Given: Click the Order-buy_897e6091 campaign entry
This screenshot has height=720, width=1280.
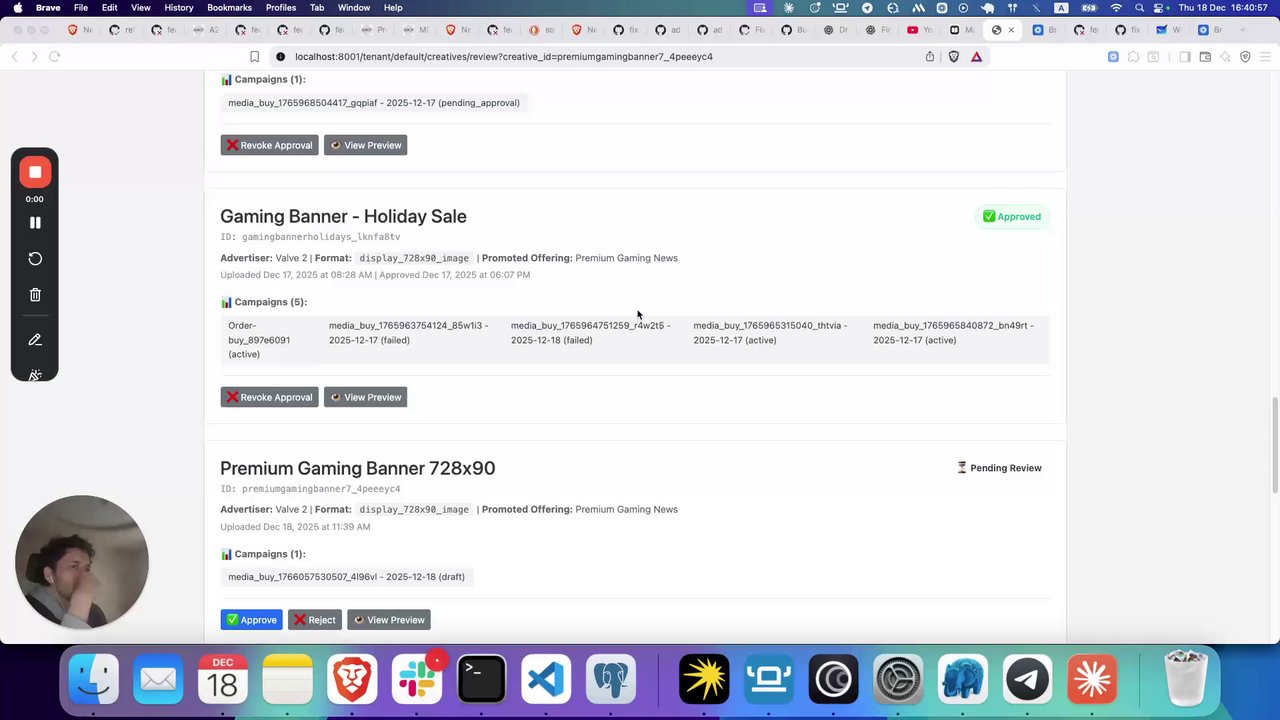Looking at the screenshot, I should [259, 340].
